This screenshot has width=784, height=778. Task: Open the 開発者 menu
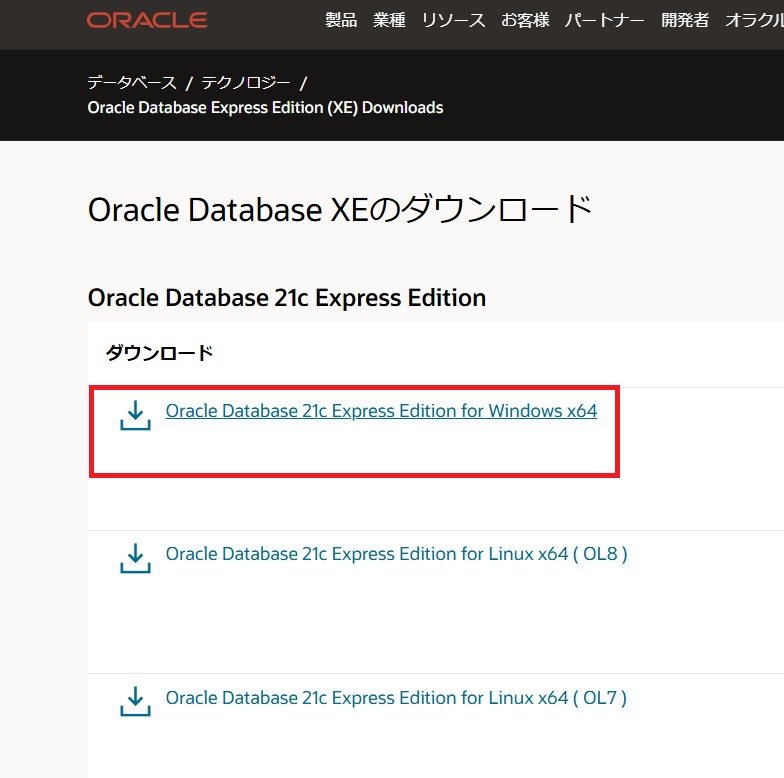pyautogui.click(x=685, y=20)
